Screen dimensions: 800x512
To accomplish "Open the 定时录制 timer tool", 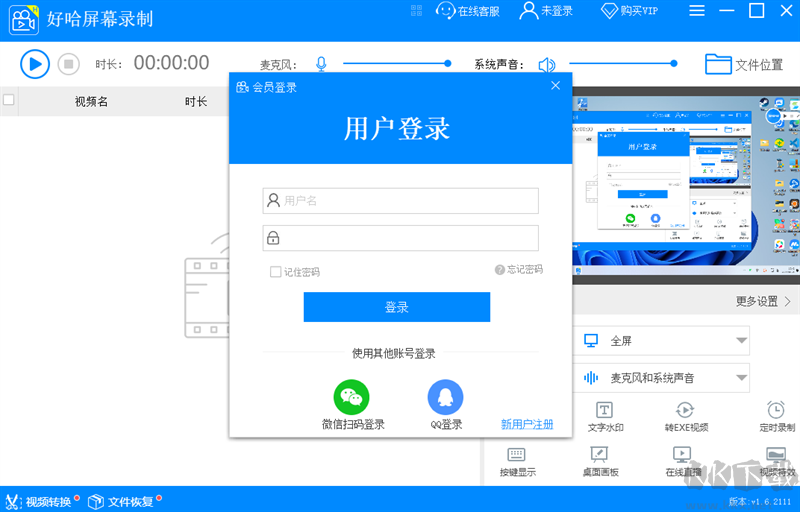I will (x=777, y=417).
